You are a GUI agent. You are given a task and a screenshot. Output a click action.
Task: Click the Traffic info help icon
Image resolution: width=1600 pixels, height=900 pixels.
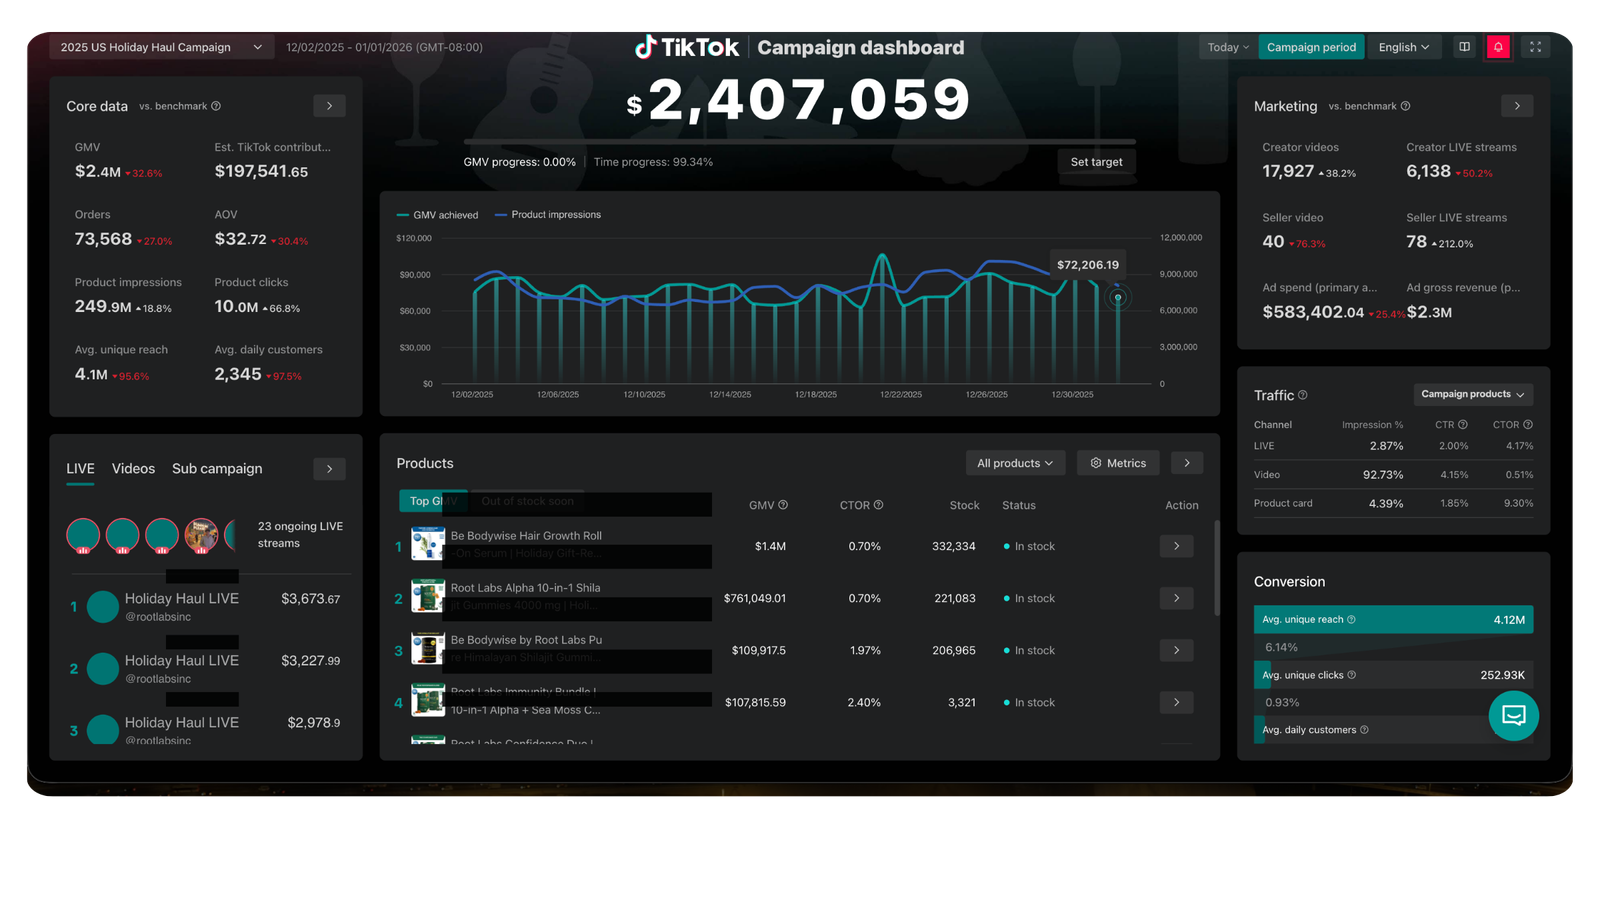pyautogui.click(x=1302, y=395)
